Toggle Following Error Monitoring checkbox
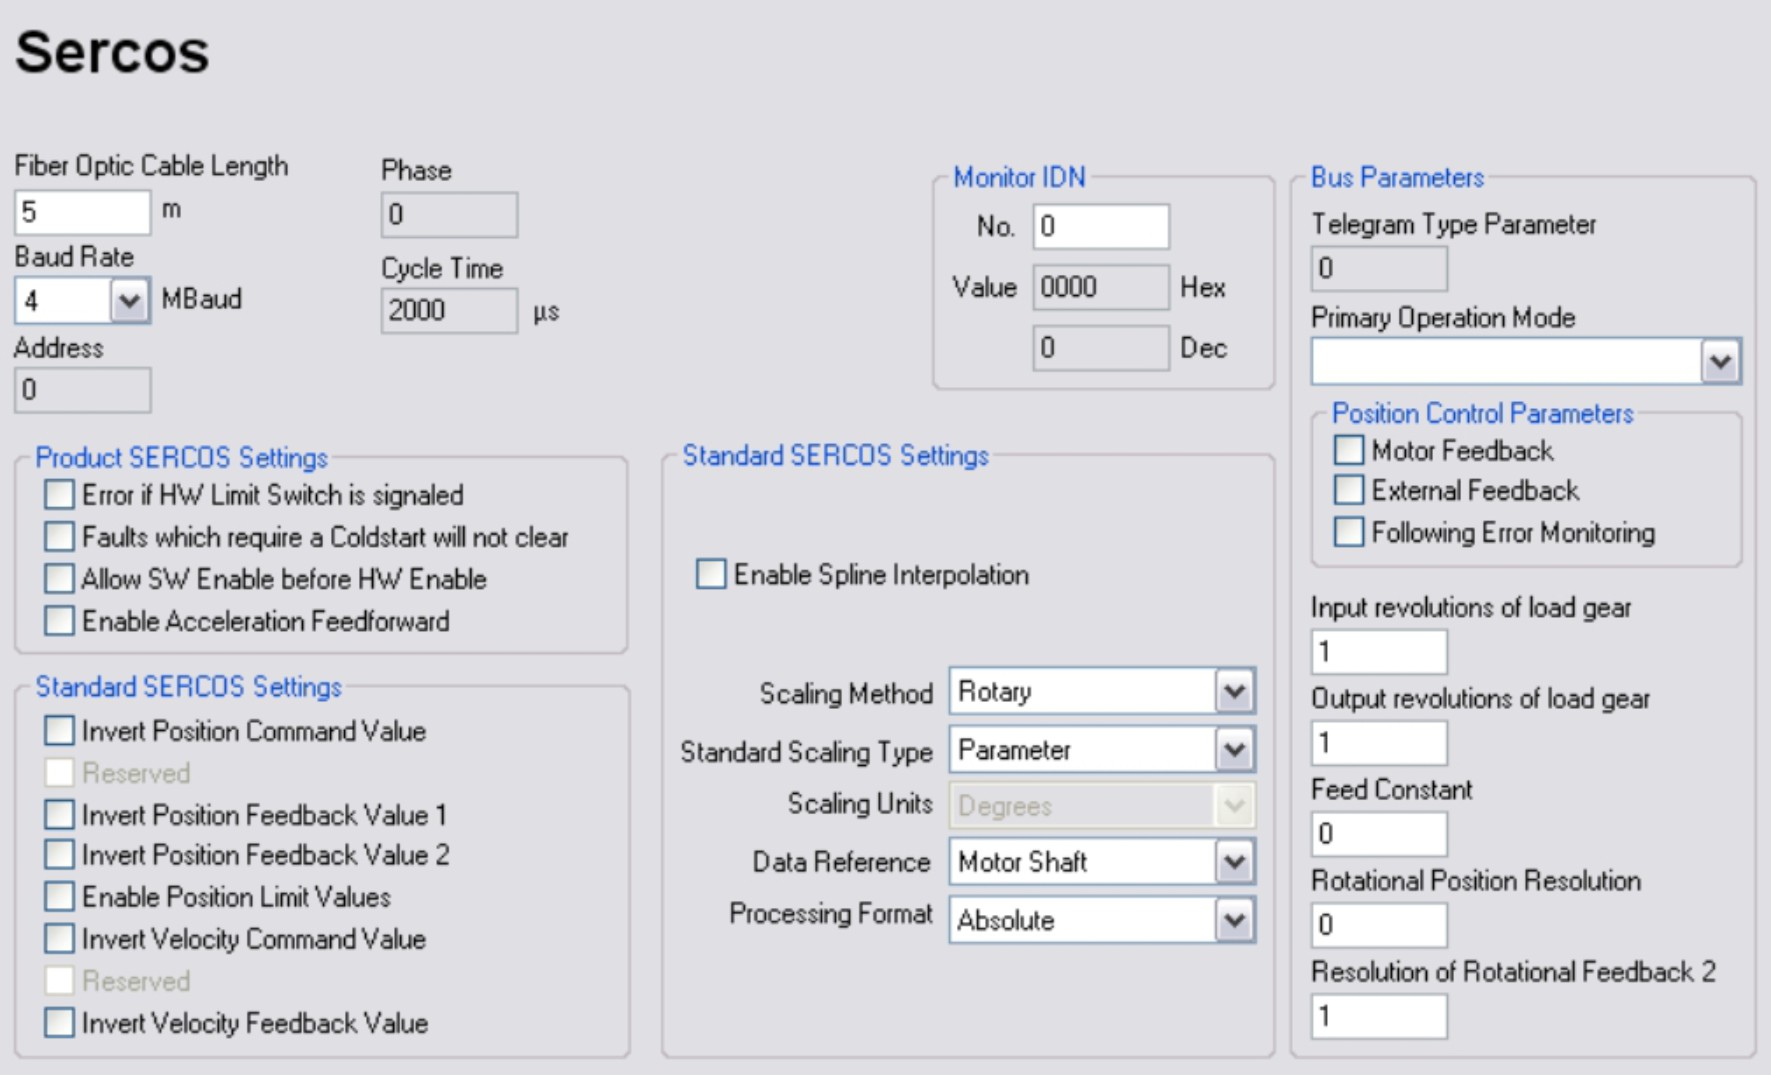Image resolution: width=1771 pixels, height=1075 pixels. (x=1348, y=532)
